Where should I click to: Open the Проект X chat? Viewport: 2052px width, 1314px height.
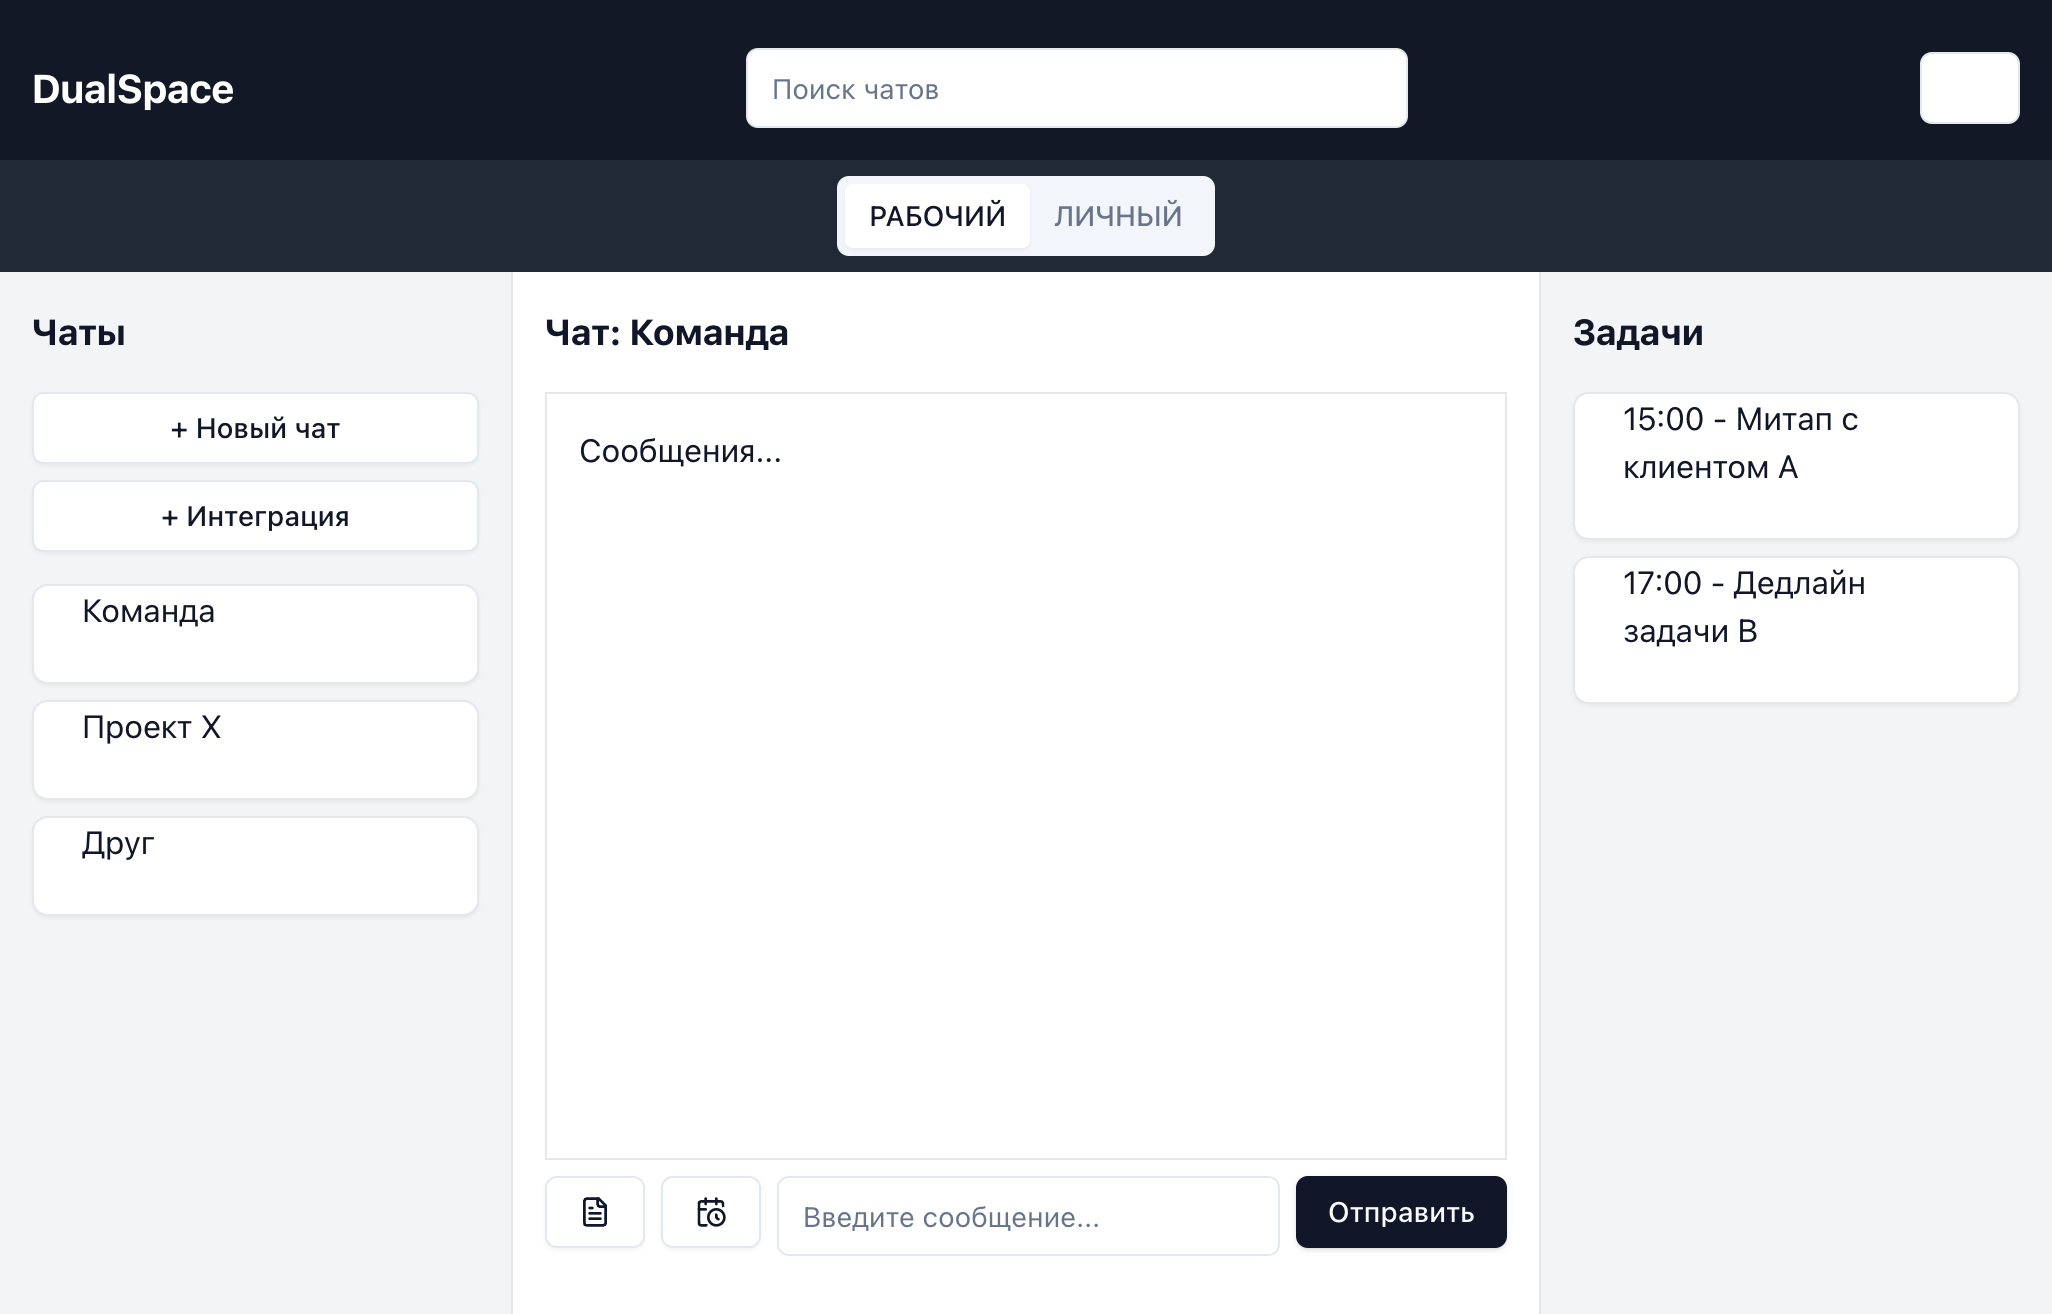(x=255, y=750)
